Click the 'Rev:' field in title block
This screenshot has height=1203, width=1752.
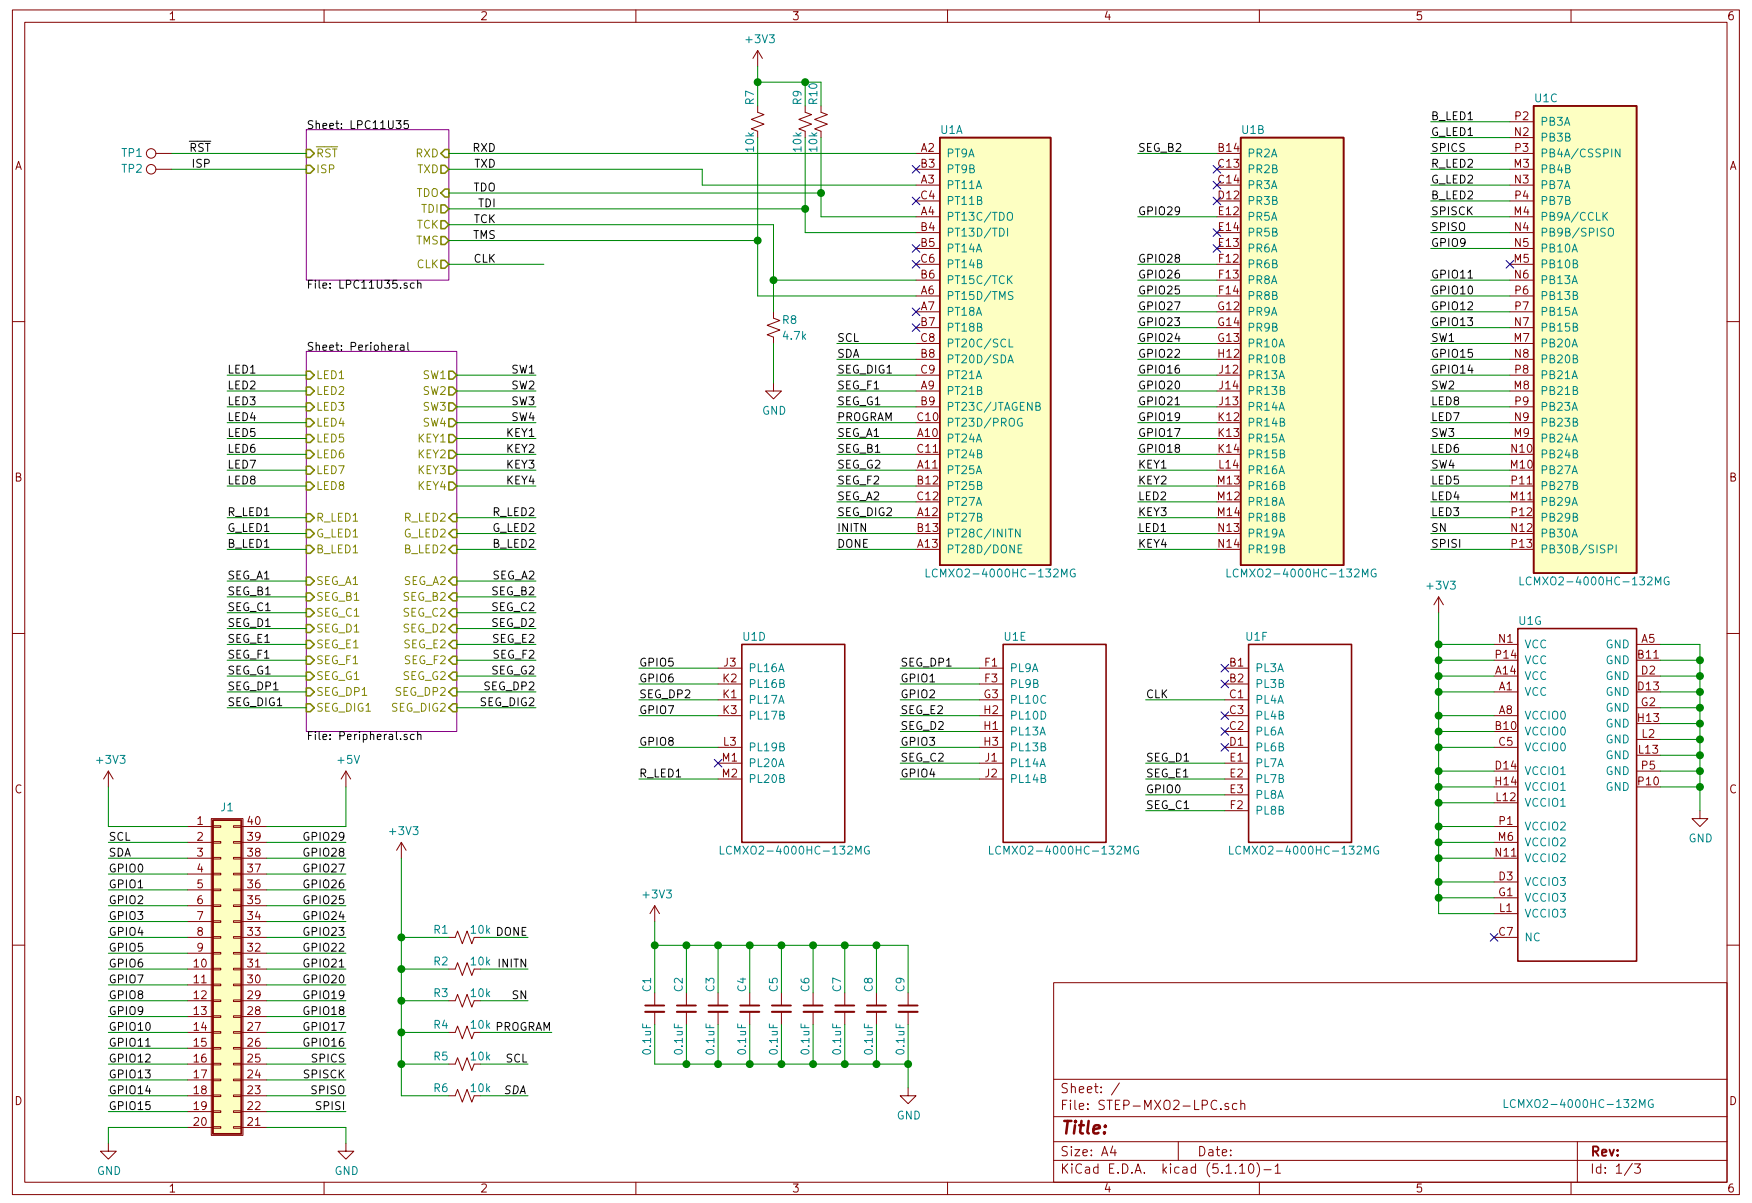tap(1605, 1151)
